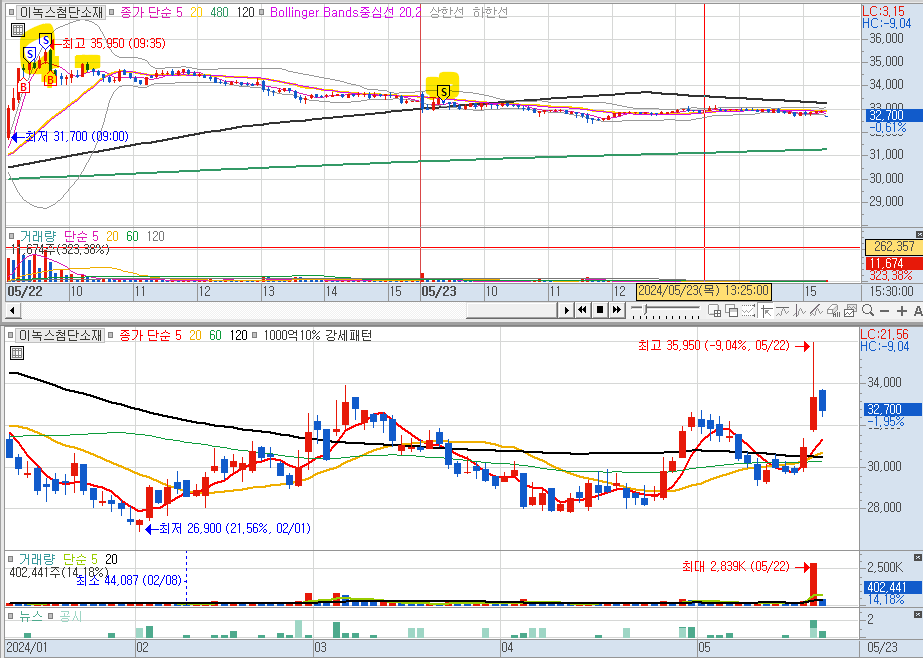Open the data table icon in the minute chart

point(18,29)
